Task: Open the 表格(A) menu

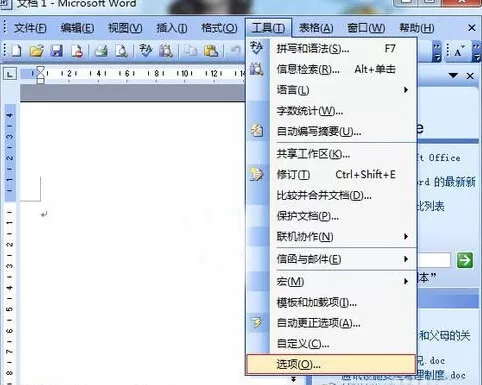Action: (x=316, y=28)
